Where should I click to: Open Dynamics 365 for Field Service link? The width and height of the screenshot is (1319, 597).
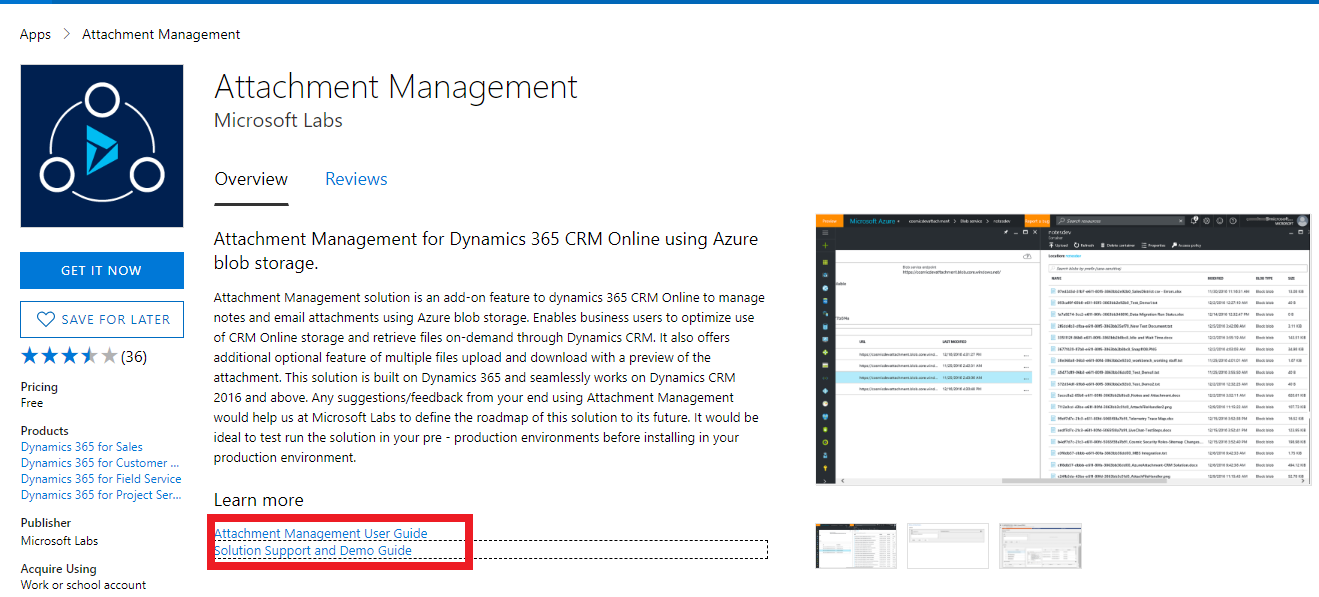(x=101, y=479)
